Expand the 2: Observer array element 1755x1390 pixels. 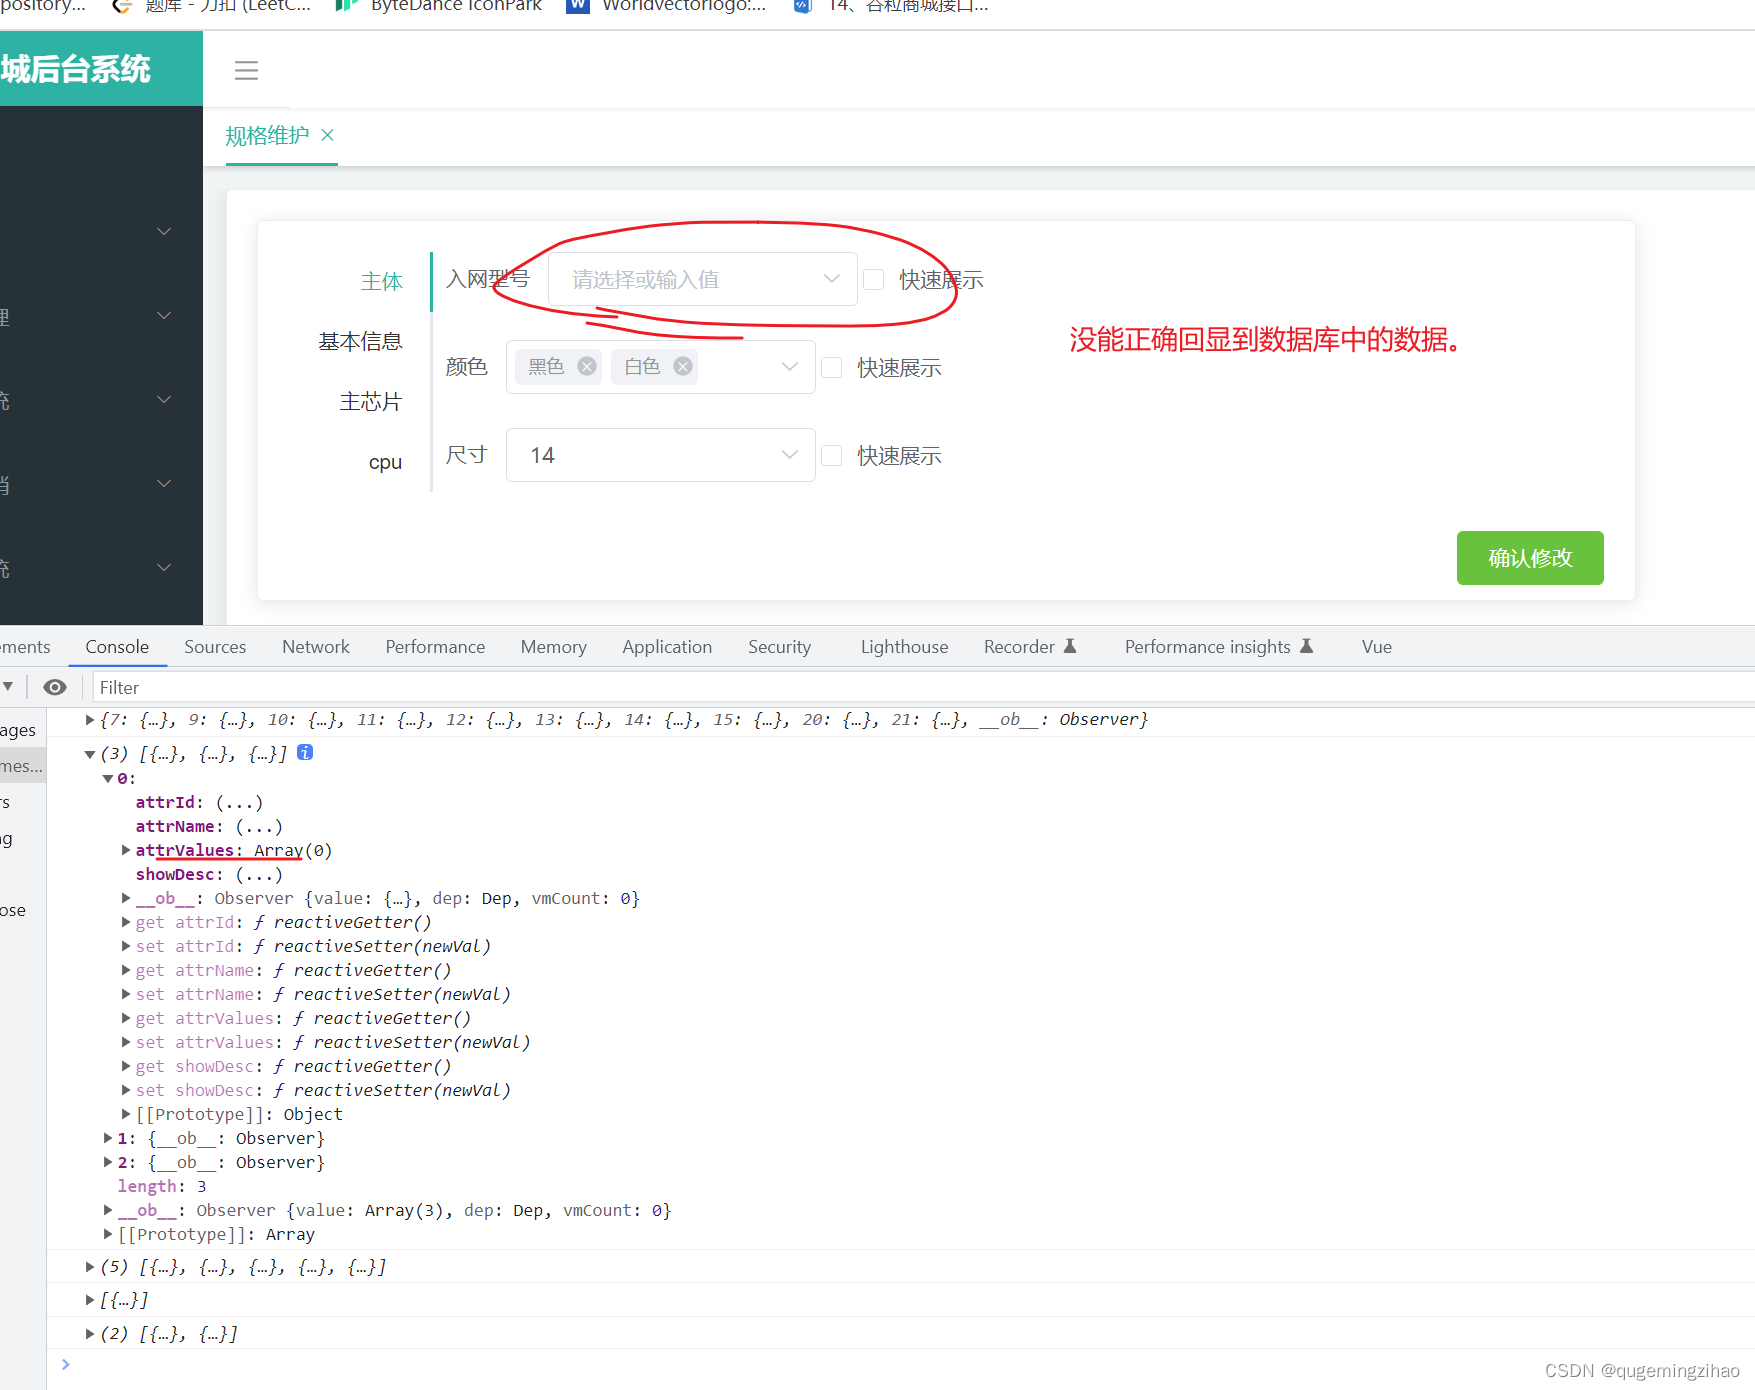click(x=108, y=1162)
